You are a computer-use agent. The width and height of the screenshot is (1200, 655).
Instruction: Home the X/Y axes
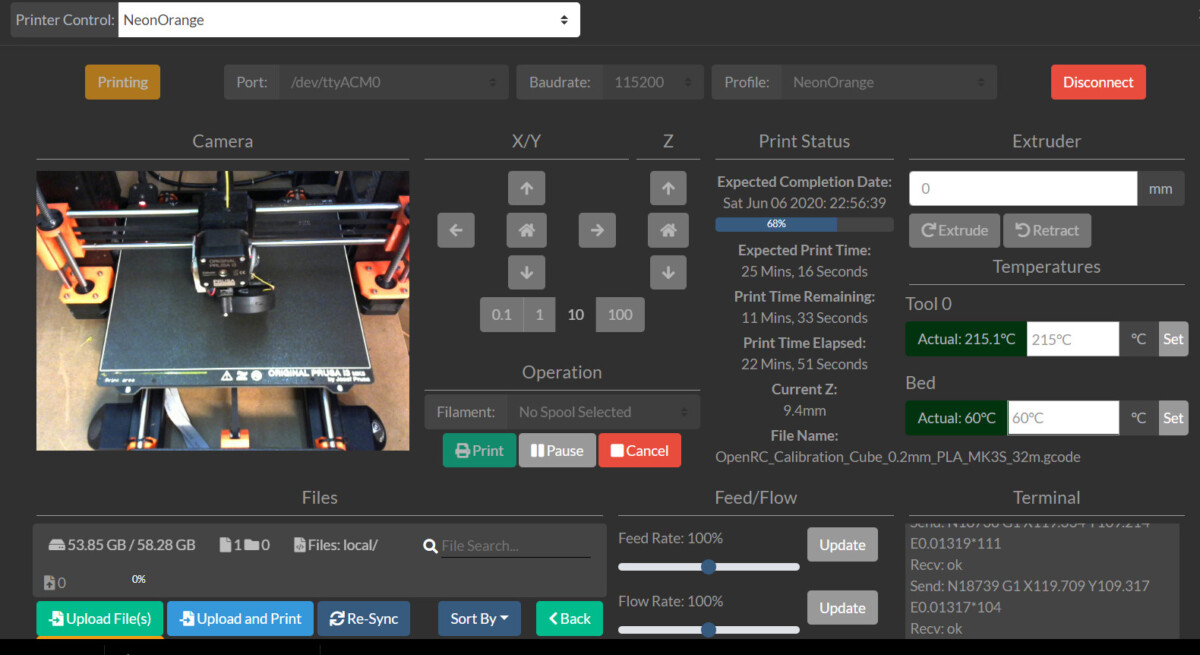click(x=526, y=230)
